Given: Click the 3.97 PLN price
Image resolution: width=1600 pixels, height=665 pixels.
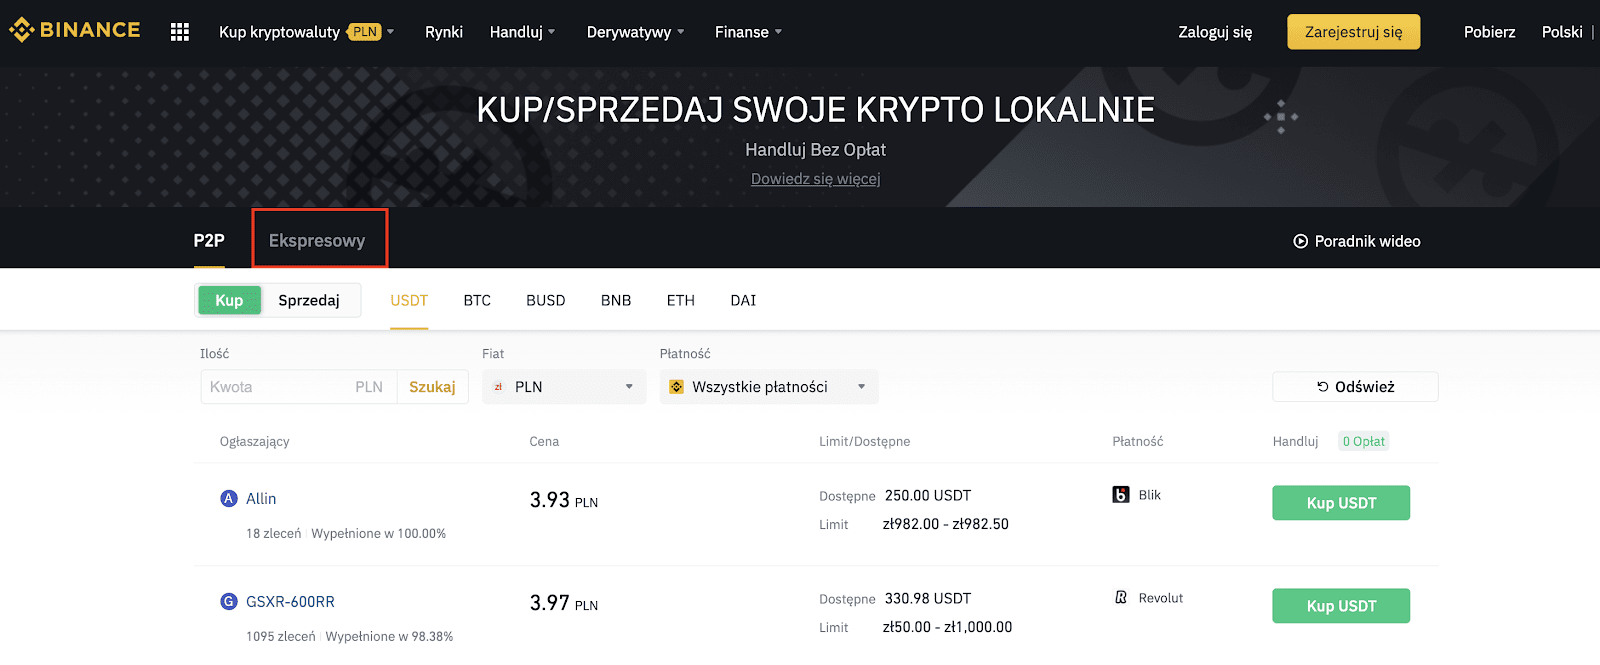Looking at the screenshot, I should (x=564, y=603).
